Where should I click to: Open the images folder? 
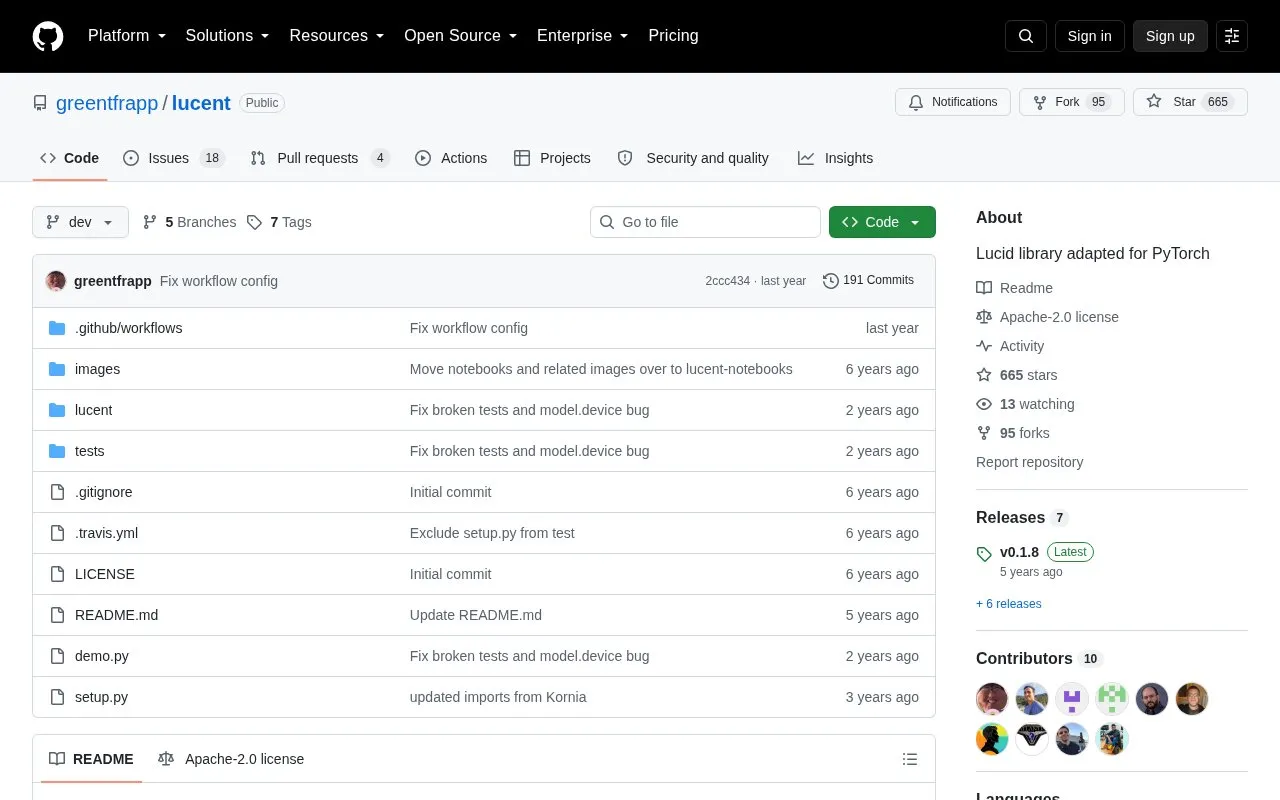97,369
